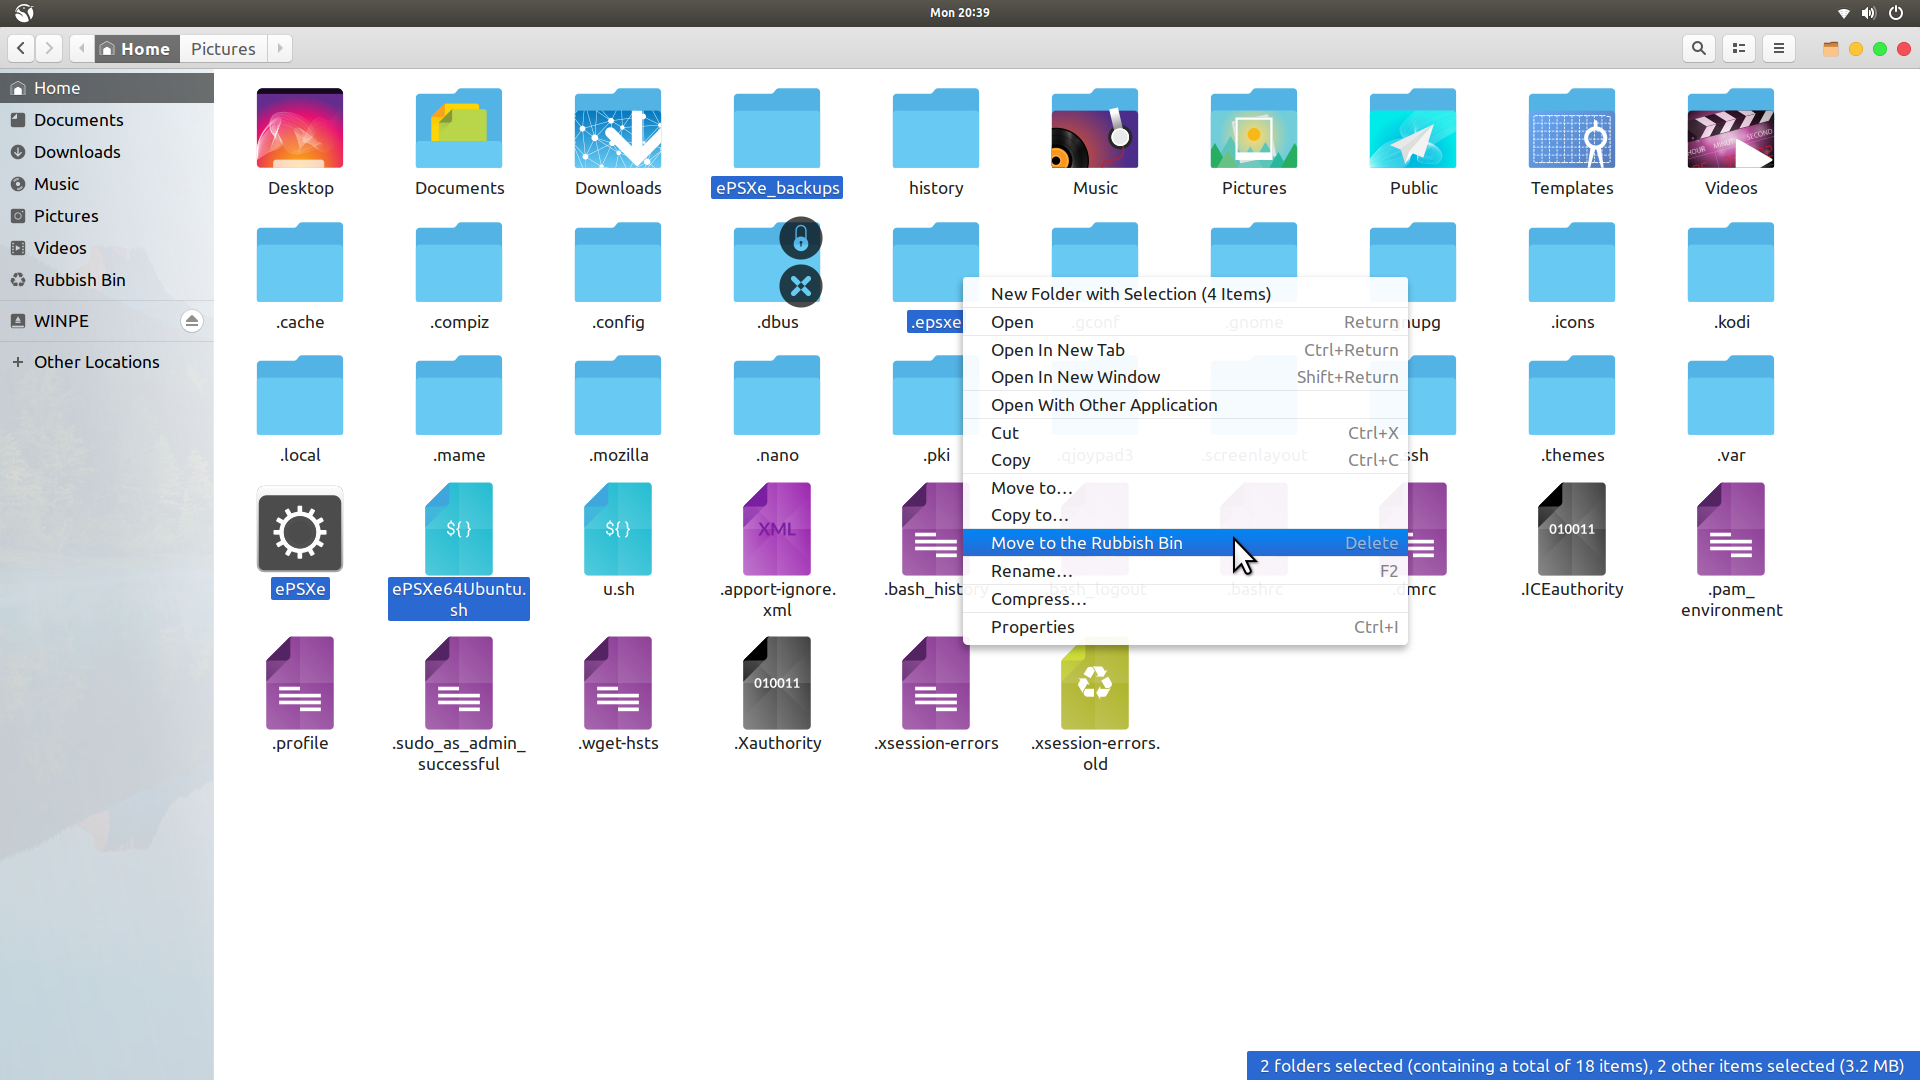Screen dimensions: 1920x1080
Task: Choose Copy in context menu
Action: 1185,460
